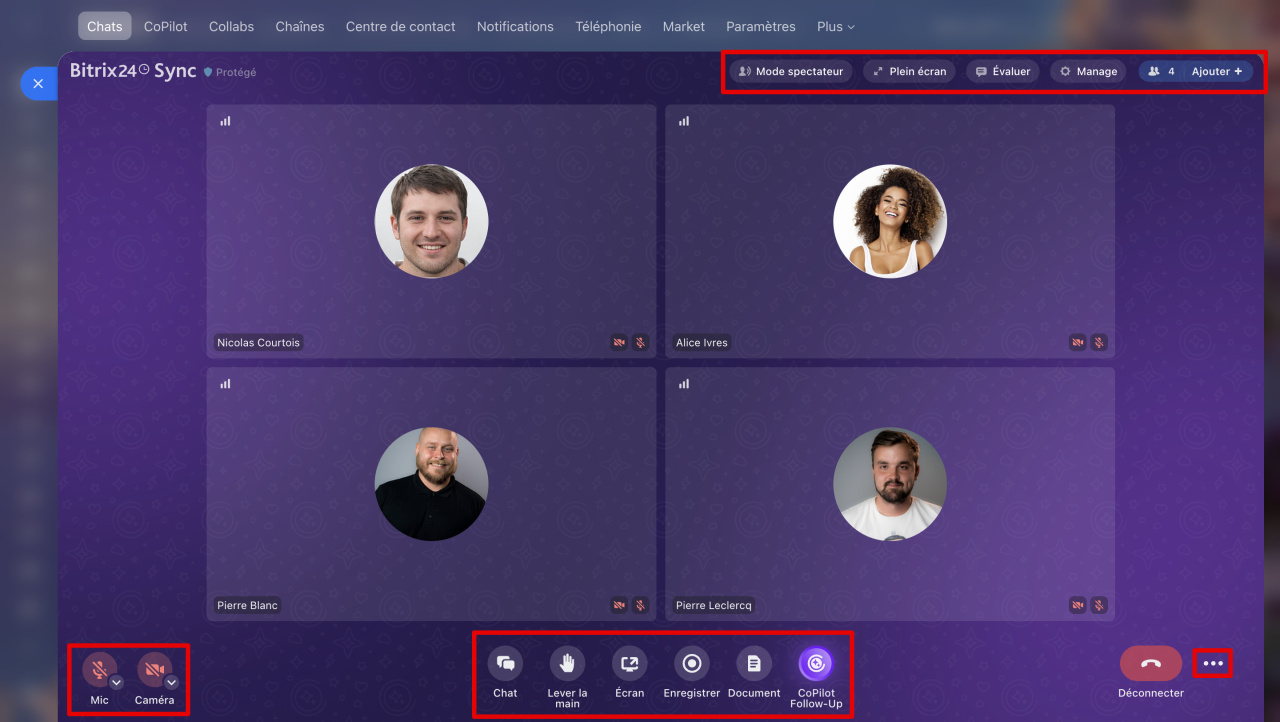Switch to the Notifications tab
The width and height of the screenshot is (1280, 722).
pyautogui.click(x=515, y=26)
